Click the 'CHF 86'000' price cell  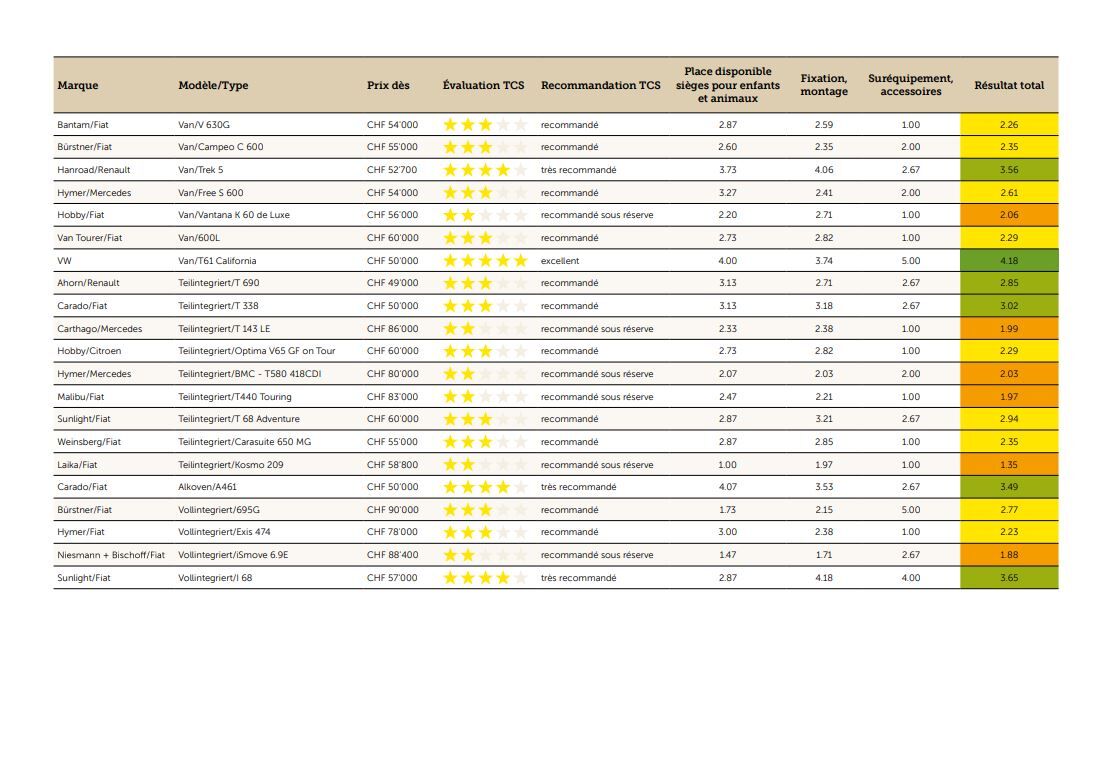coord(393,329)
